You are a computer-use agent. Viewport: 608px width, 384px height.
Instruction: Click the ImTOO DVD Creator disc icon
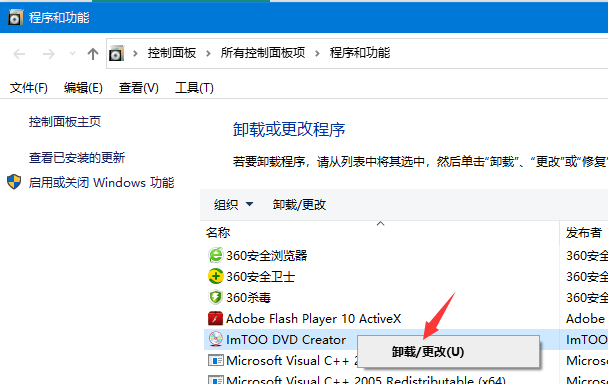(x=216, y=339)
